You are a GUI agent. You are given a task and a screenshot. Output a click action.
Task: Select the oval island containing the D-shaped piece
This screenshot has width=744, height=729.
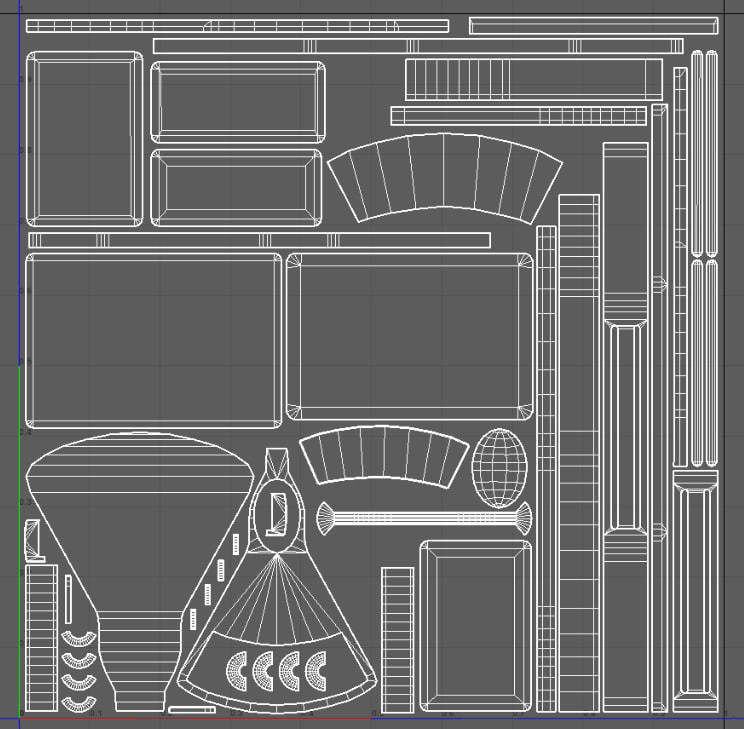point(278,515)
